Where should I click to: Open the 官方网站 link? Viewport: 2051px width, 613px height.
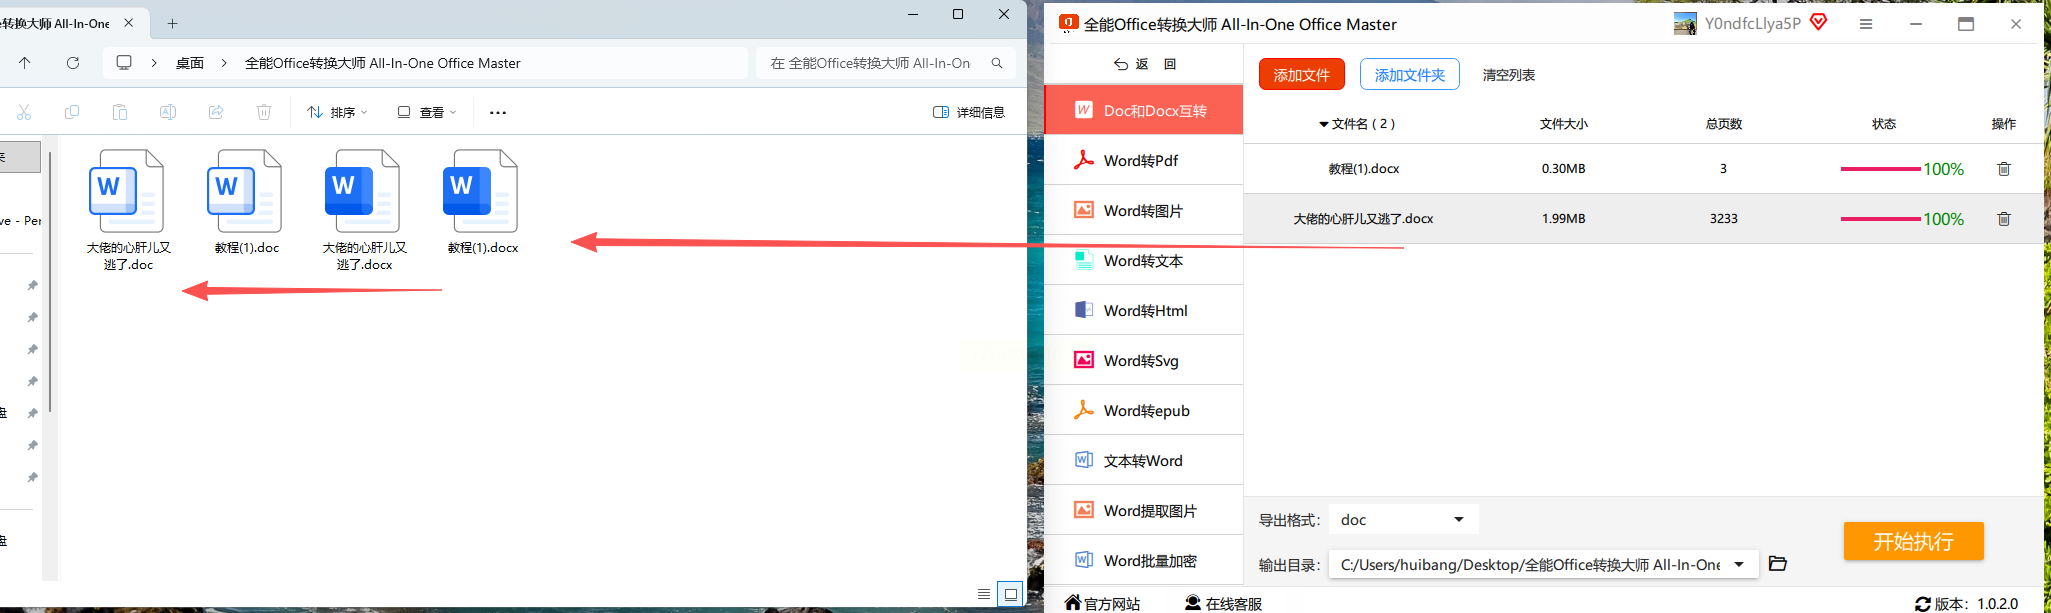pos(1102,603)
